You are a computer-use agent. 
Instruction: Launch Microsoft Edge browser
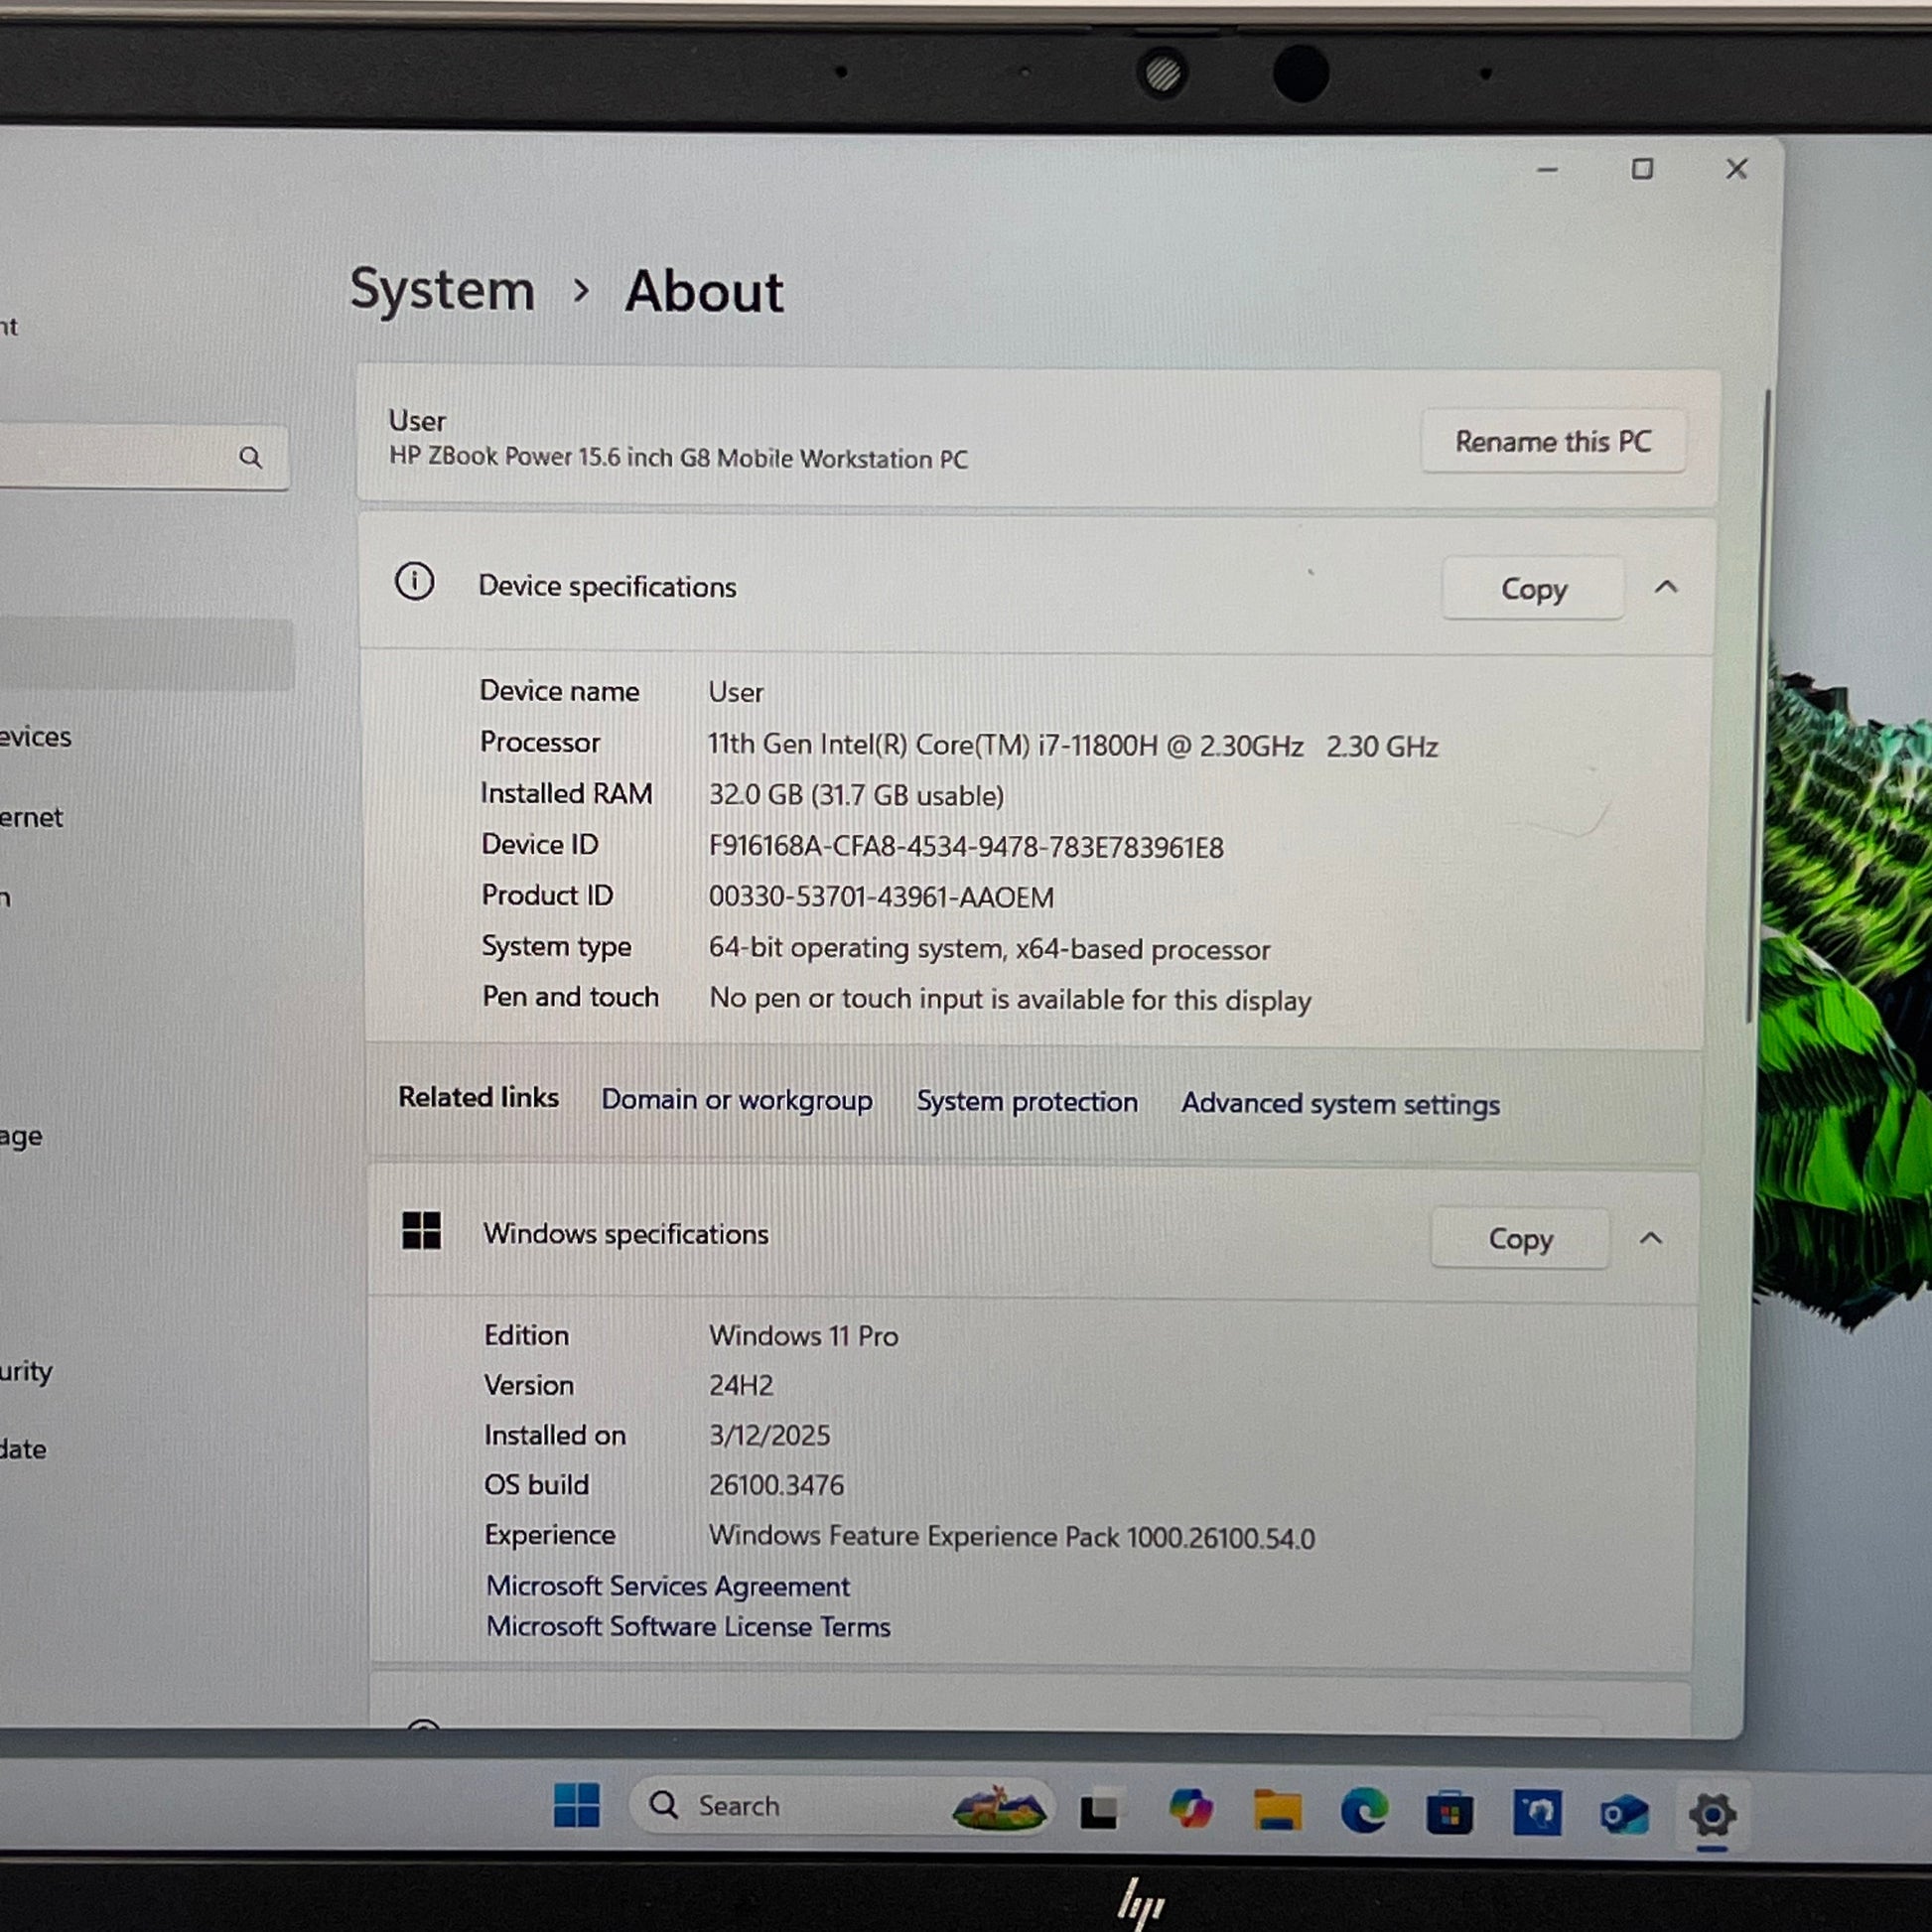click(x=1364, y=1811)
